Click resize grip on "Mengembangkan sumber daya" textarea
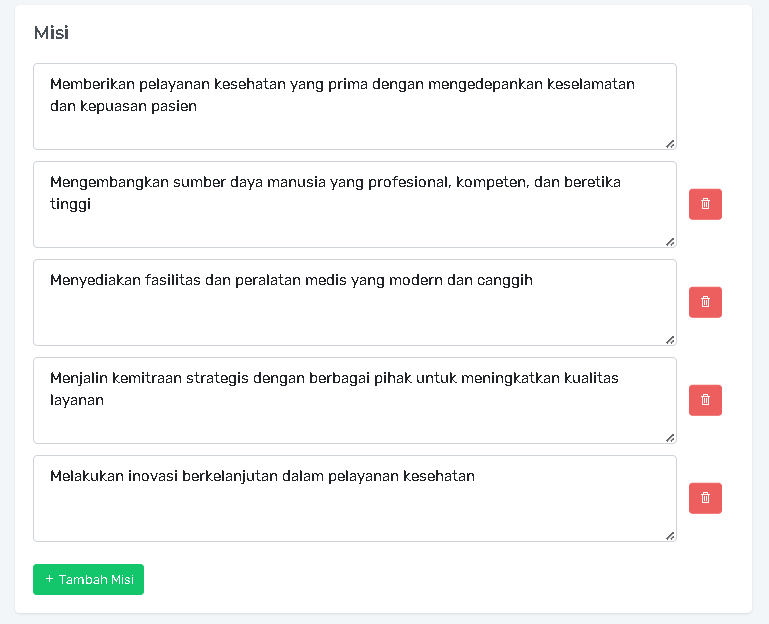This screenshot has height=624, width=769. pyautogui.click(x=669, y=241)
